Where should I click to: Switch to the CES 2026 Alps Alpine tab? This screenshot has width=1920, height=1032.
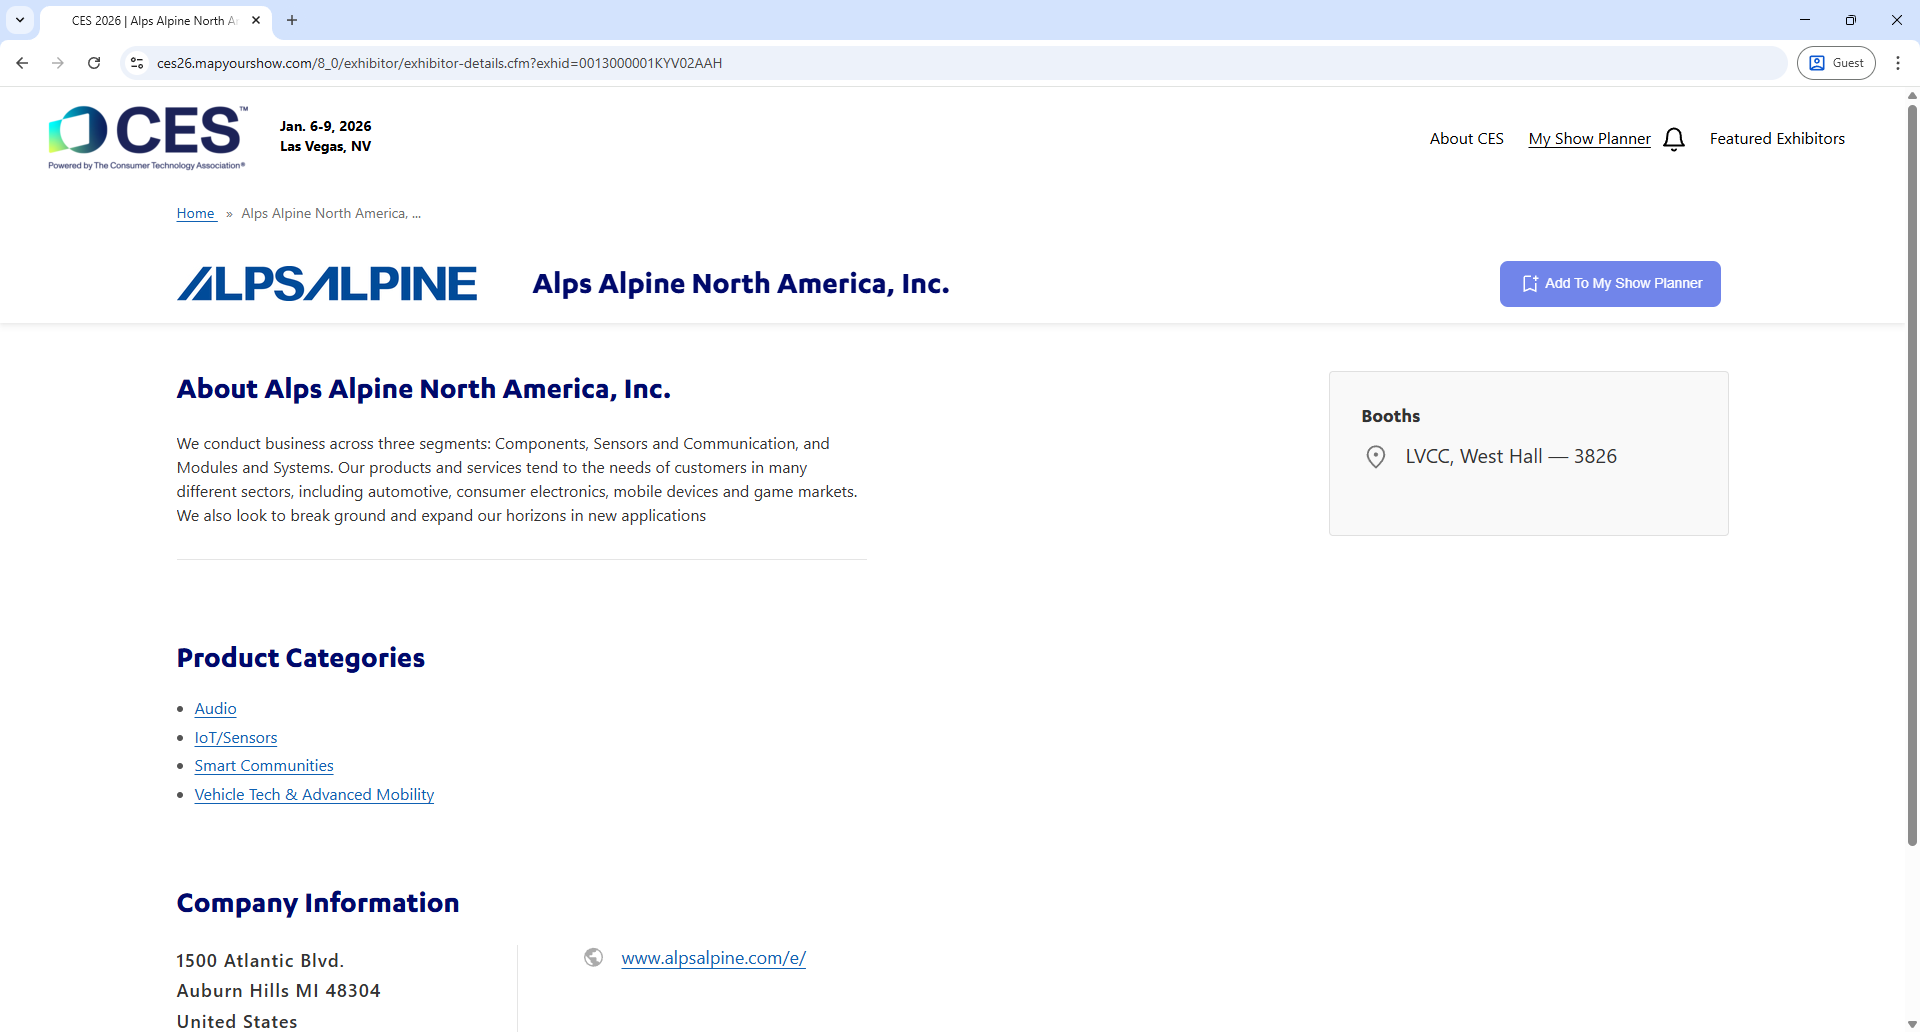click(150, 20)
